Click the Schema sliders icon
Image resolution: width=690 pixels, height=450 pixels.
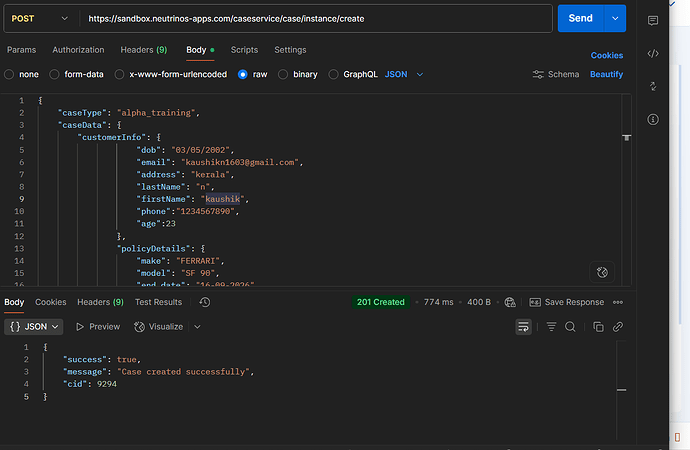pos(538,74)
